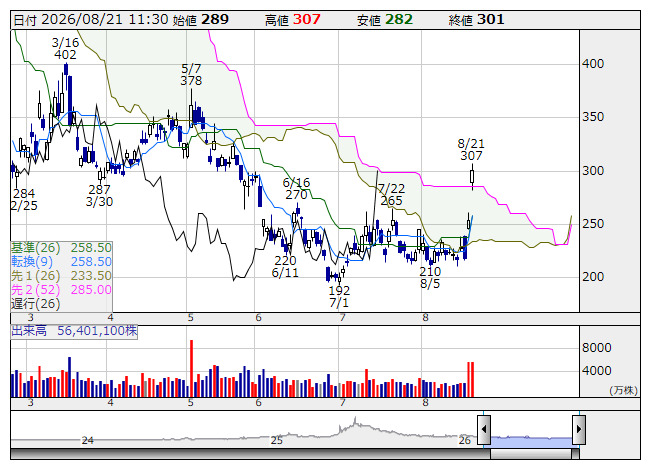The height and width of the screenshot is (470, 653).
Task: Click the 高値 307 value in header
Action: [x=293, y=20]
